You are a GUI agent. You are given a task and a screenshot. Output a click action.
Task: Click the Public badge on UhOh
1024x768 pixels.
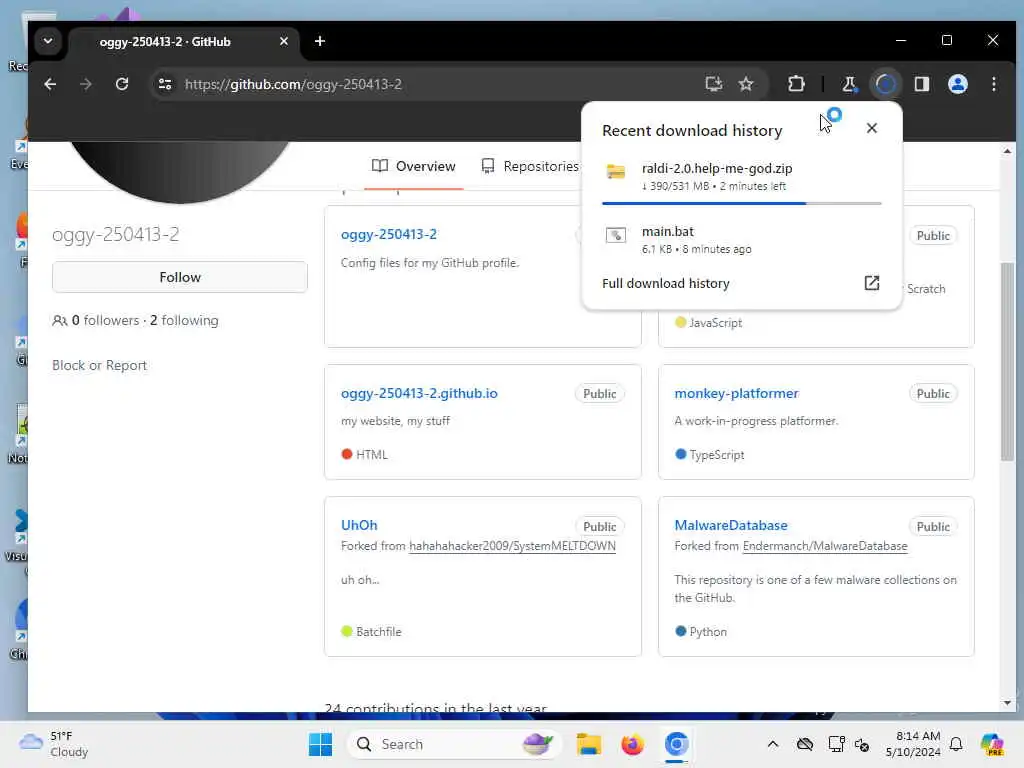pyautogui.click(x=599, y=526)
